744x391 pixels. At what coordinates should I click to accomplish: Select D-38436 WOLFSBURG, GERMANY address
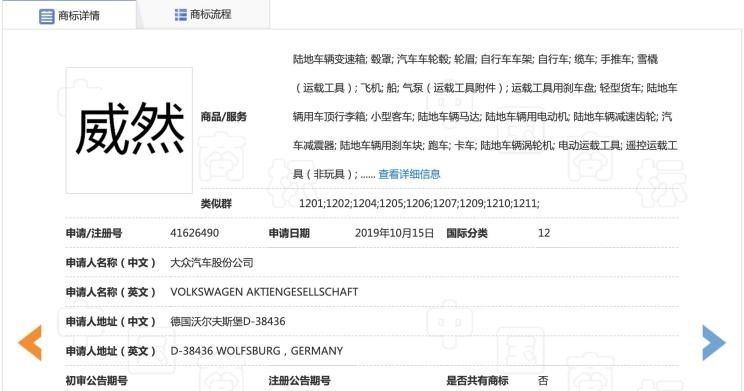pyautogui.click(x=257, y=351)
